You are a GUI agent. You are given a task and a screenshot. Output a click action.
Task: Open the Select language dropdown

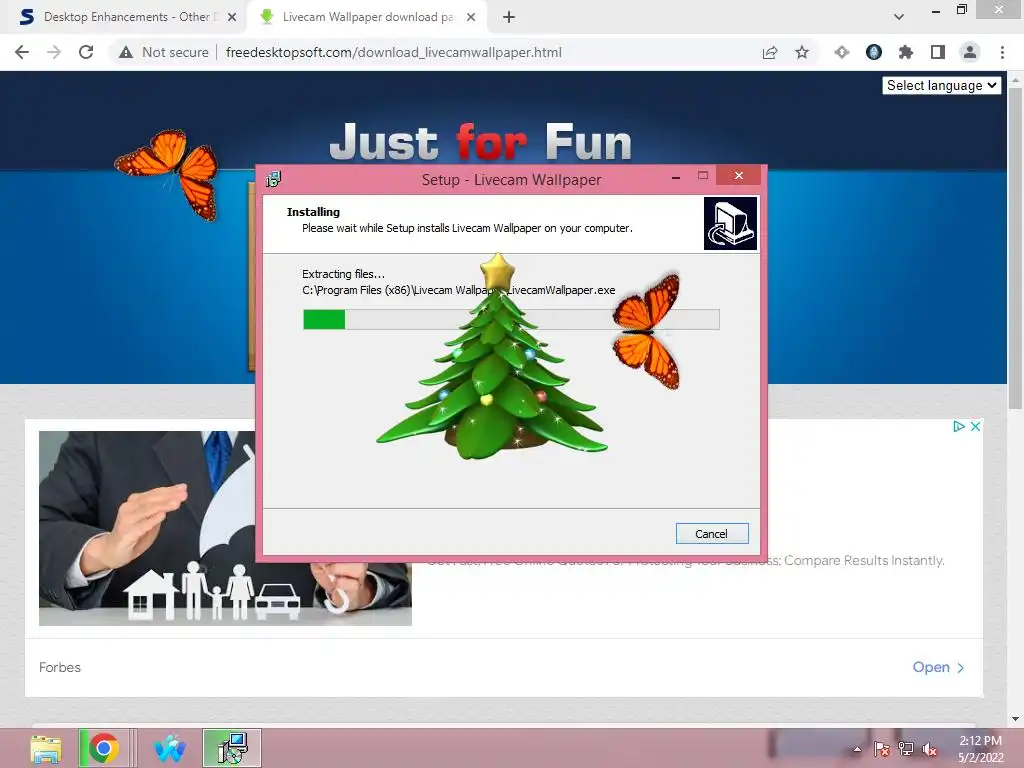(x=941, y=86)
